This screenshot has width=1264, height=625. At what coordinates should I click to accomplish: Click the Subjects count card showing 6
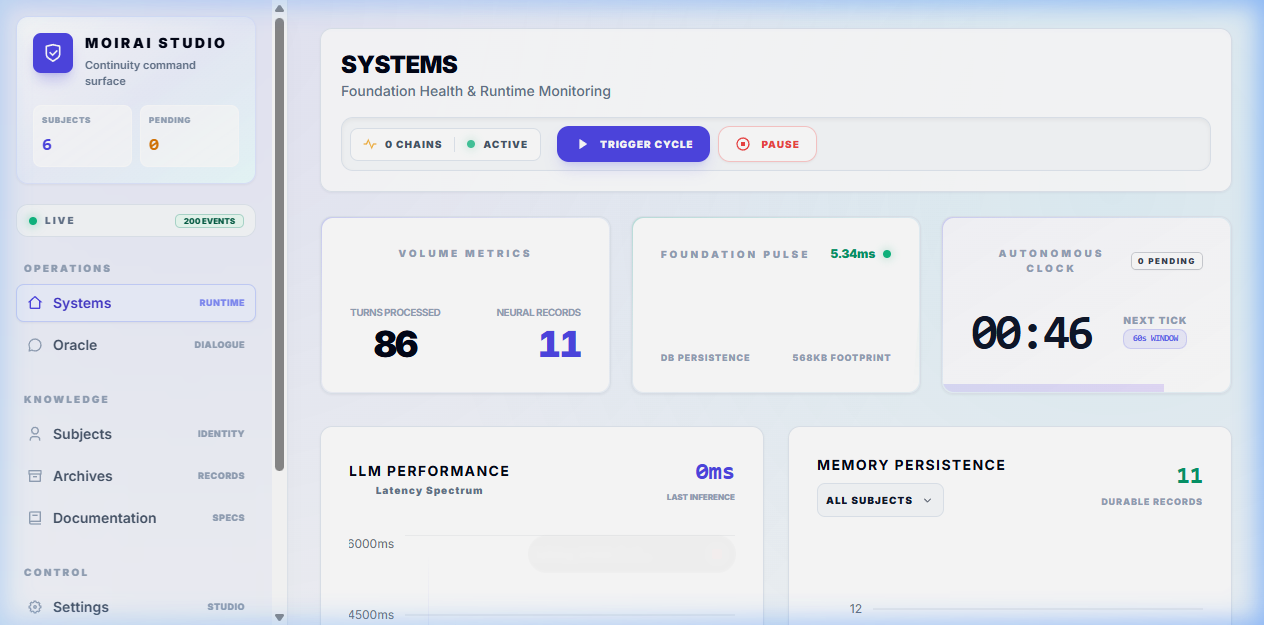pos(82,136)
